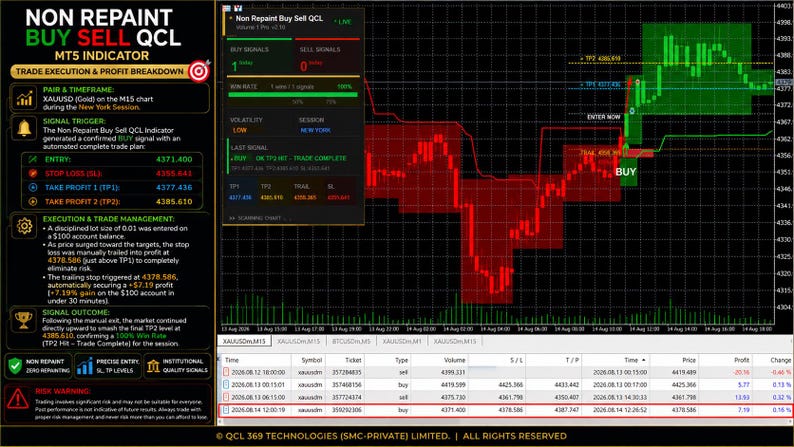The height and width of the screenshot is (447, 794).
Task: Click the blue Take Profit 1 icon
Action: pos(33,187)
